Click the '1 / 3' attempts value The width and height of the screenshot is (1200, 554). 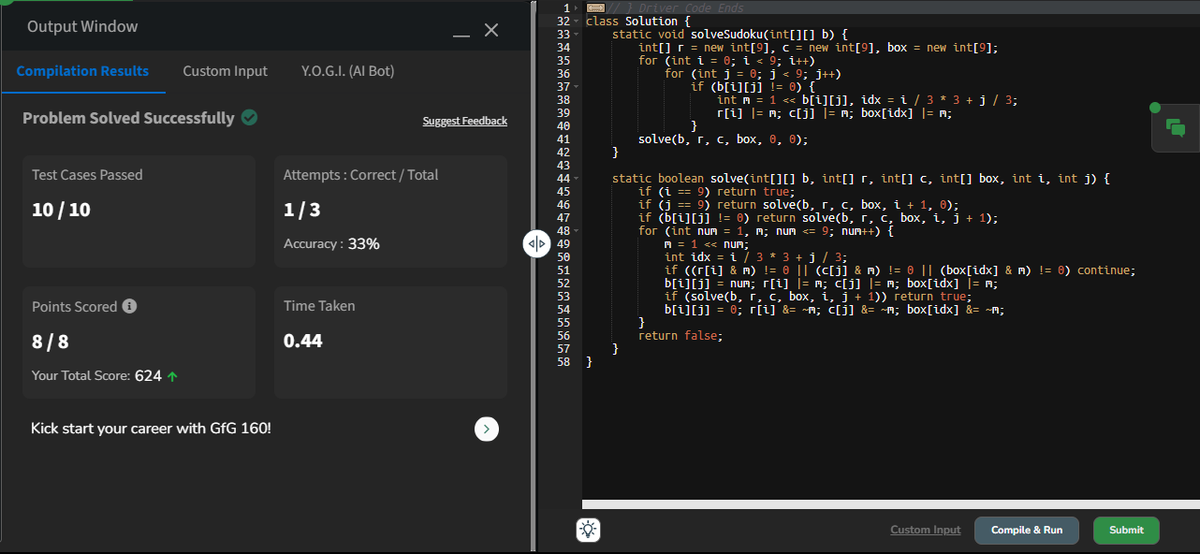tap(301, 211)
